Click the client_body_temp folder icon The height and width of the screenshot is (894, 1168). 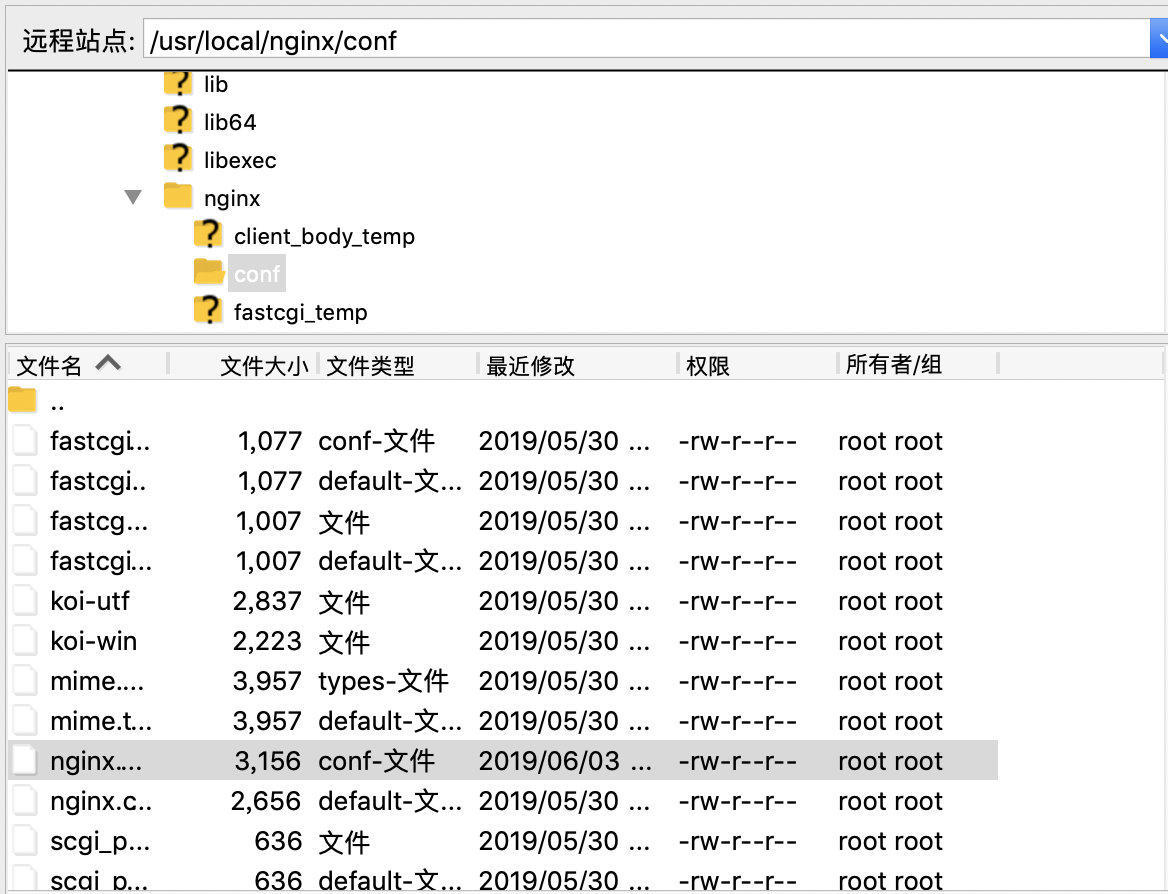(208, 234)
